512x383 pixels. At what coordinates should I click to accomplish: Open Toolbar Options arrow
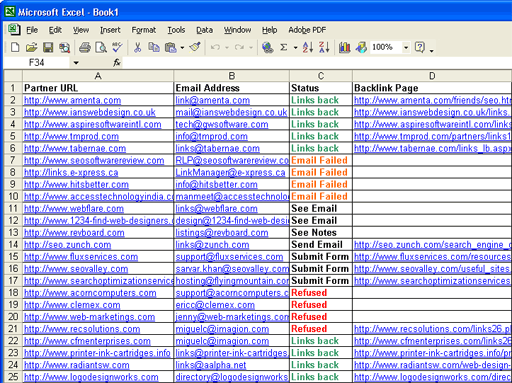pos(432,51)
